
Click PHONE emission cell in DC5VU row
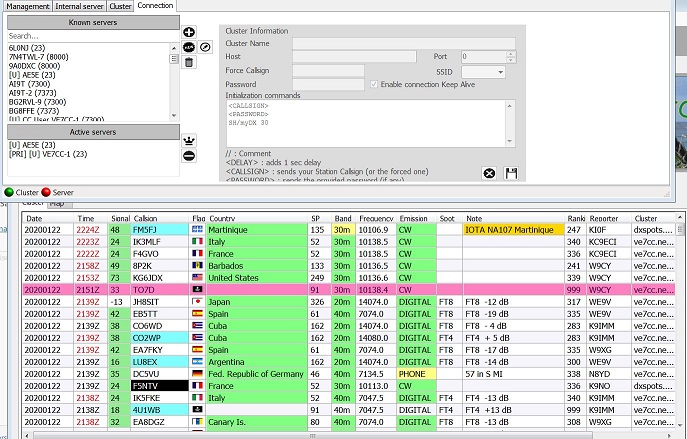416,374
